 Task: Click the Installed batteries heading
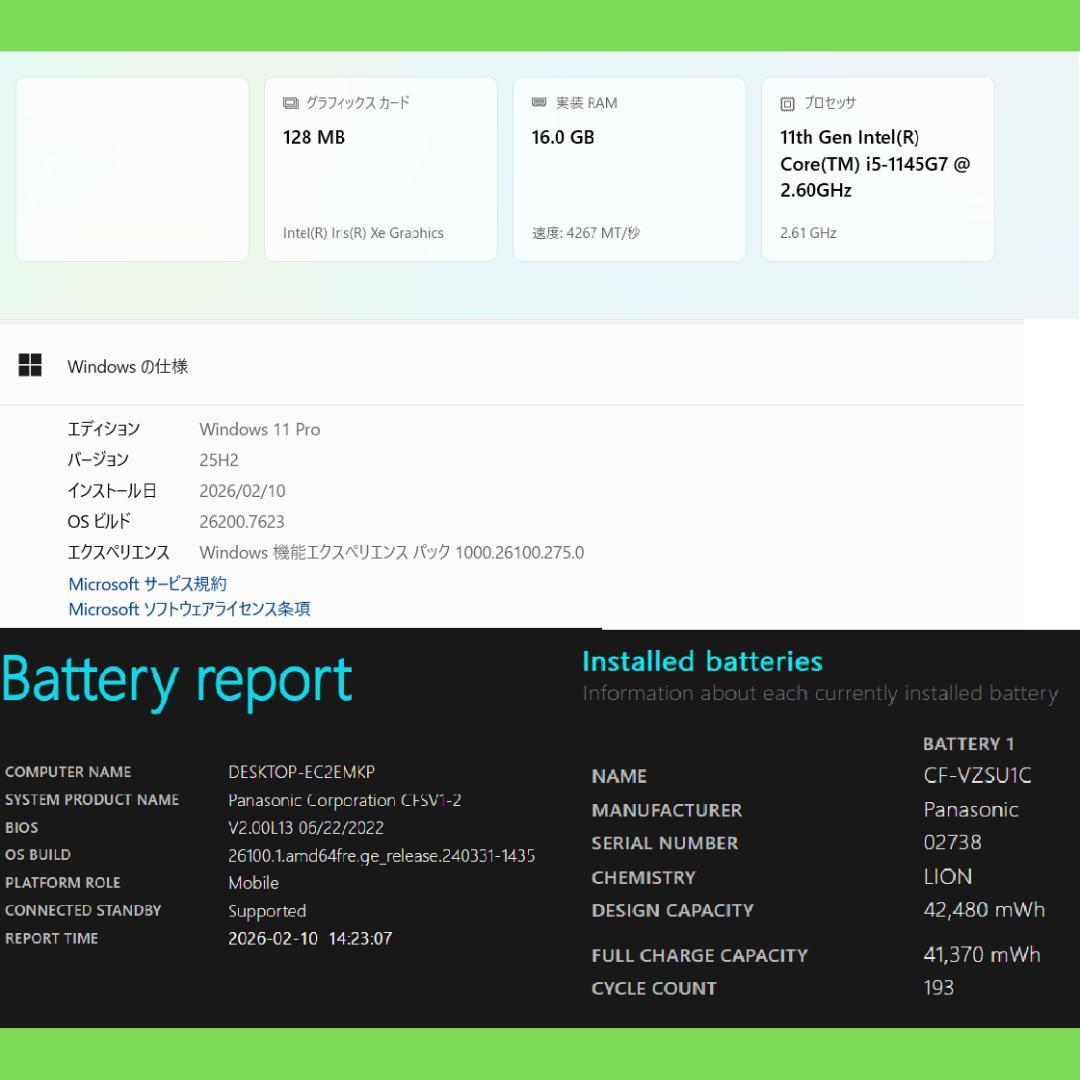click(x=703, y=661)
